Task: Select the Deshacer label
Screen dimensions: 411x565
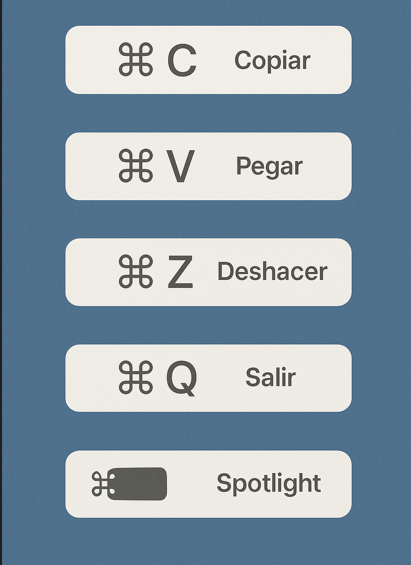Action: click(x=272, y=271)
